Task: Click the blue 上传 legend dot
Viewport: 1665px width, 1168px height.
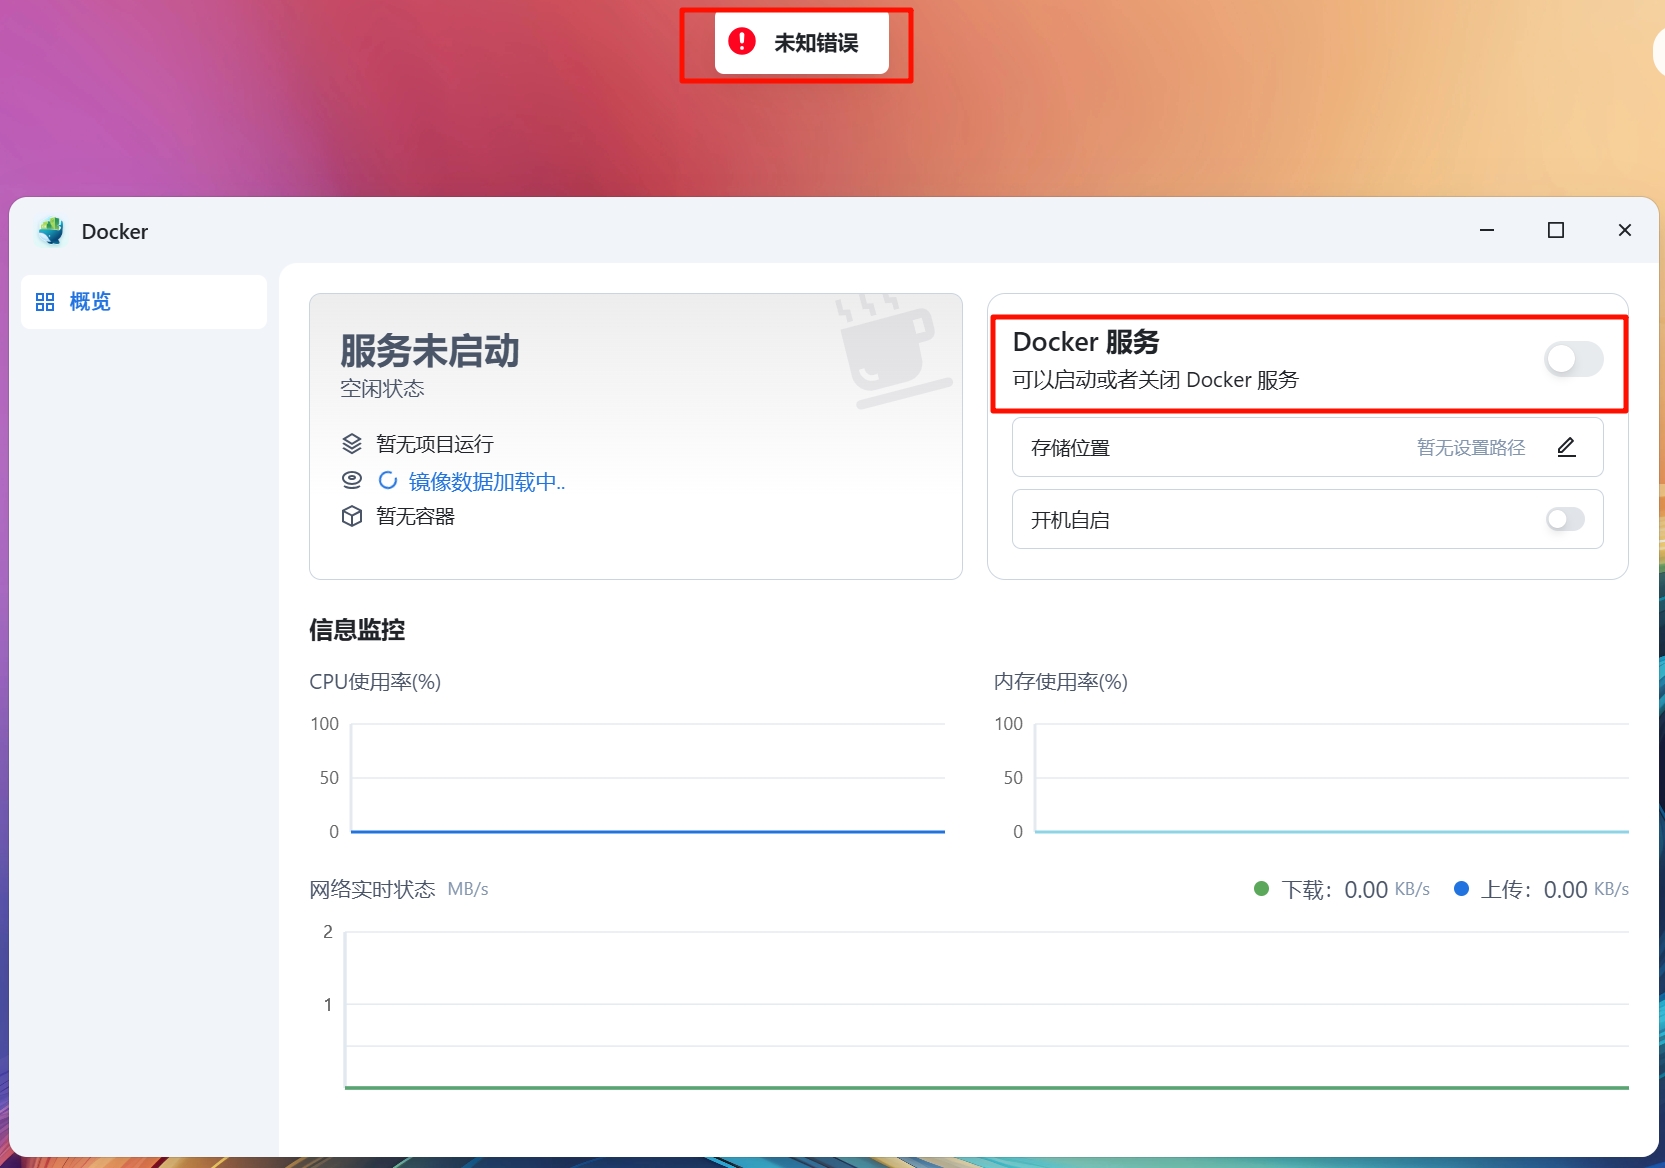Action: pyautogui.click(x=1461, y=889)
